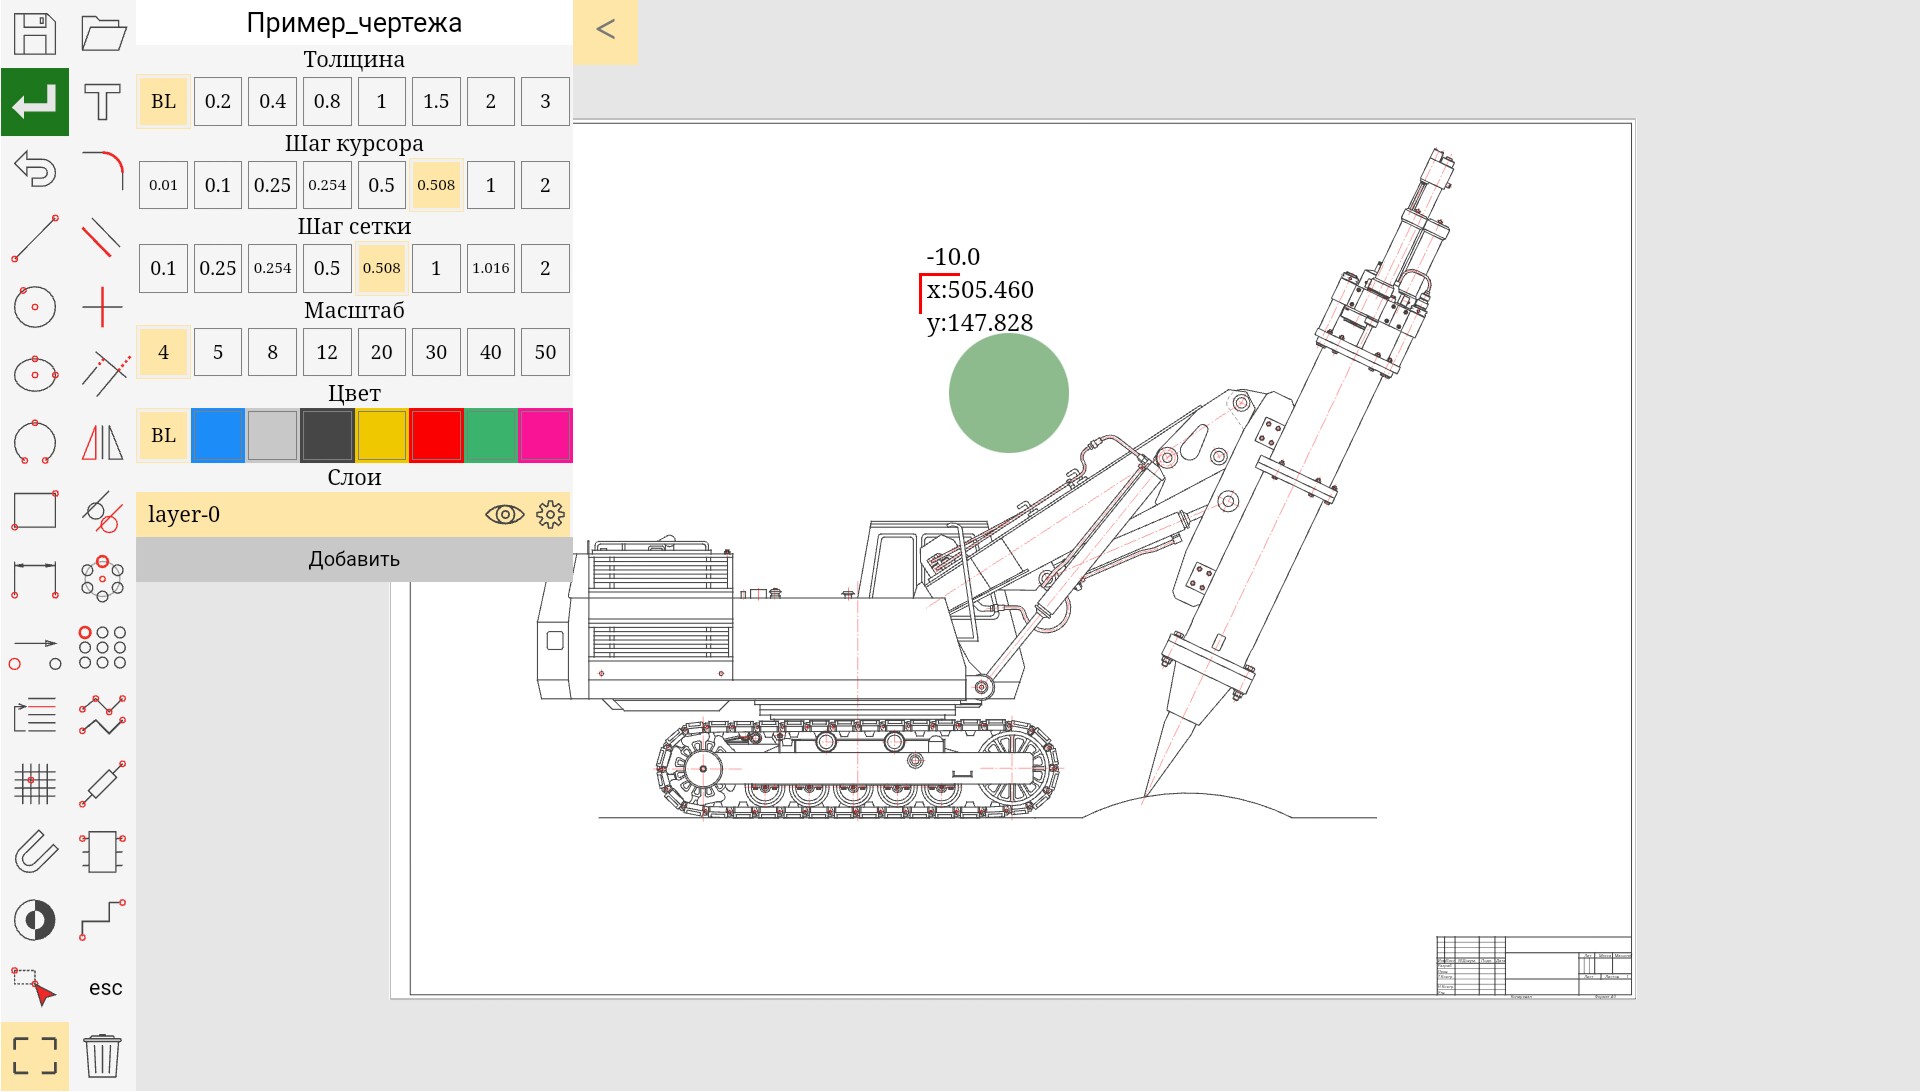Collapse the settings panel with arrow
This screenshot has height=1092, width=1920.
click(605, 30)
